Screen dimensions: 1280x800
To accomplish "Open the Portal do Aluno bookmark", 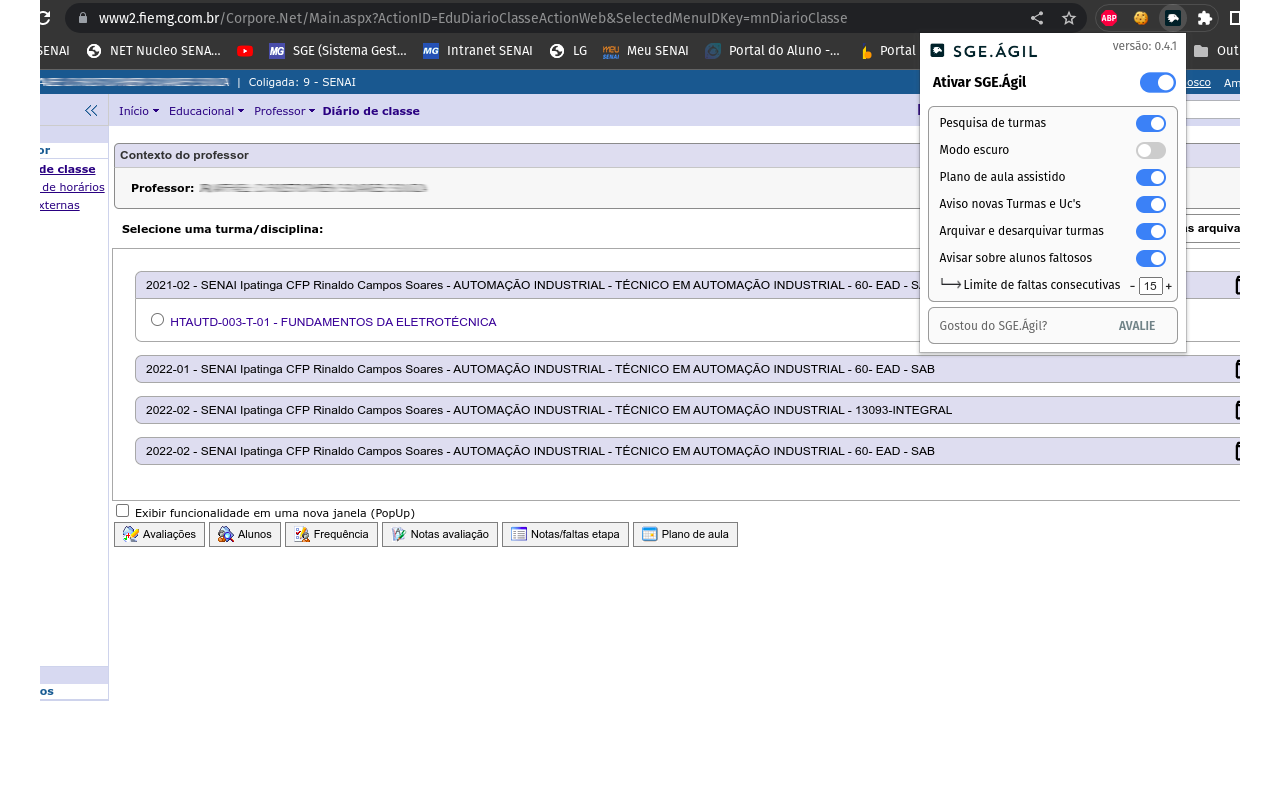I will coord(773,51).
